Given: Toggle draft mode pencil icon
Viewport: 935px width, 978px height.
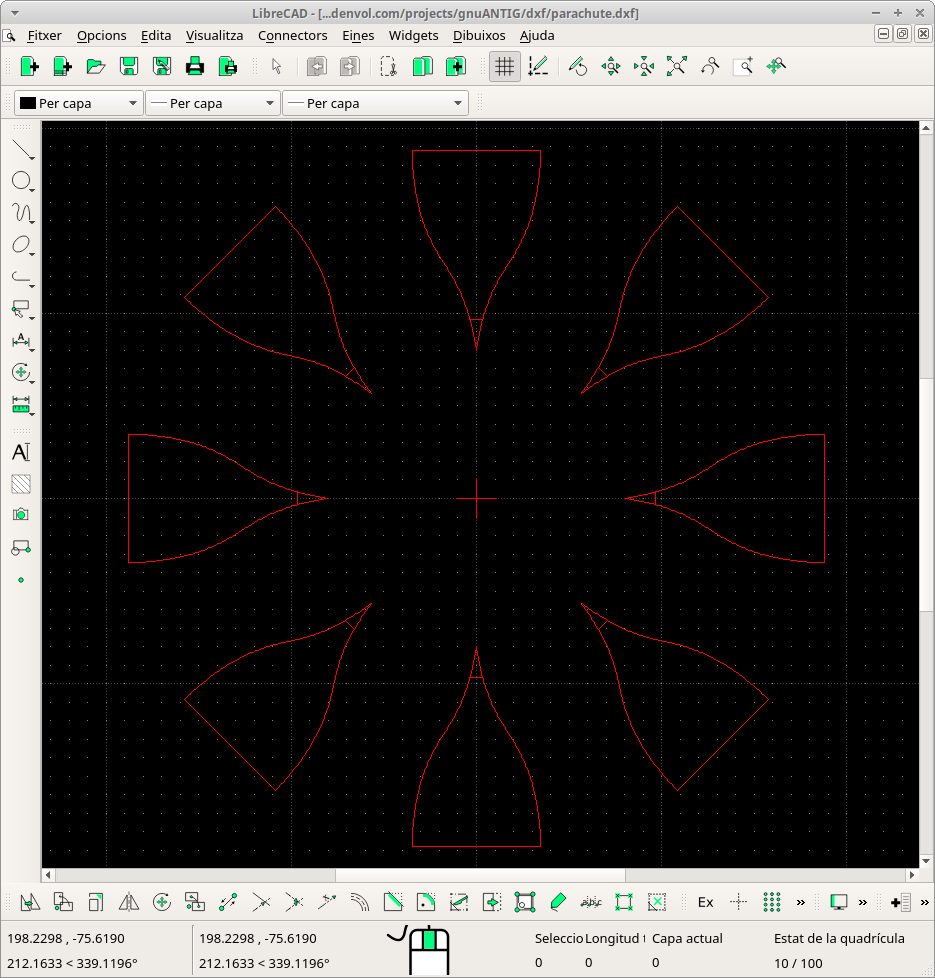Looking at the screenshot, I should point(538,66).
